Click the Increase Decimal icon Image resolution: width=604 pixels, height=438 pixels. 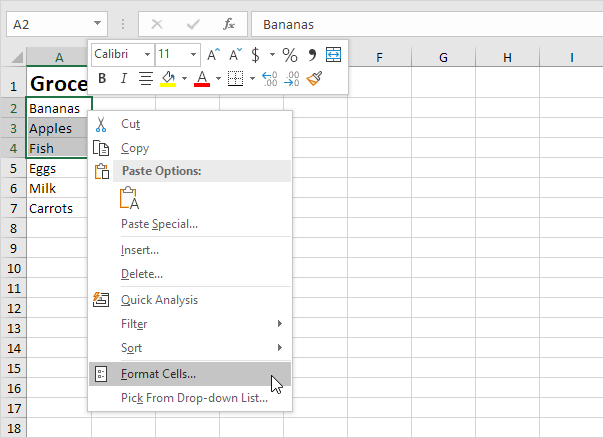pos(270,78)
